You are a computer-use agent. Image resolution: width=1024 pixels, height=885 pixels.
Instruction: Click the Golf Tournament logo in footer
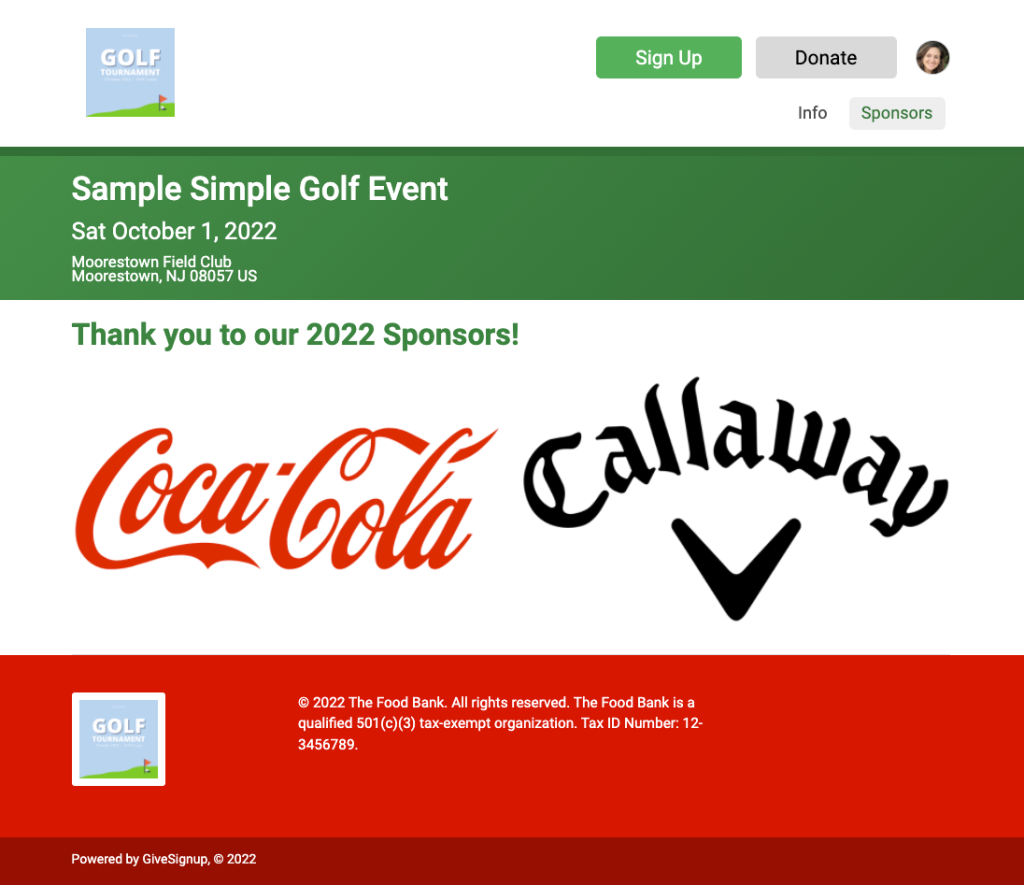click(118, 739)
